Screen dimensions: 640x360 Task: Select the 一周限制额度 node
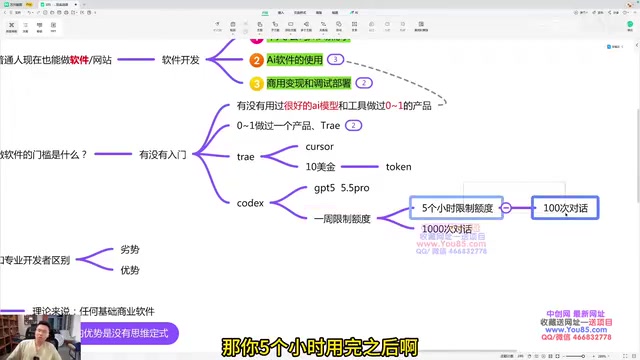(342, 219)
